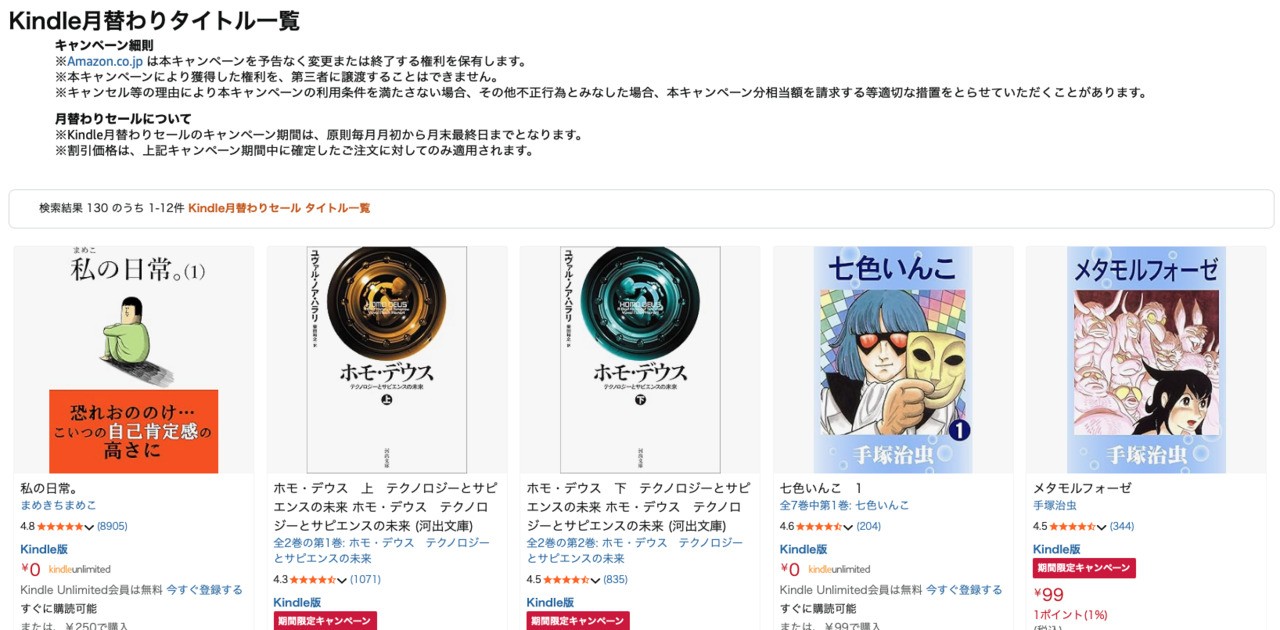Click the Amazon.co.jp link in campaign terms
1280x630 pixels.
[x=105, y=61]
